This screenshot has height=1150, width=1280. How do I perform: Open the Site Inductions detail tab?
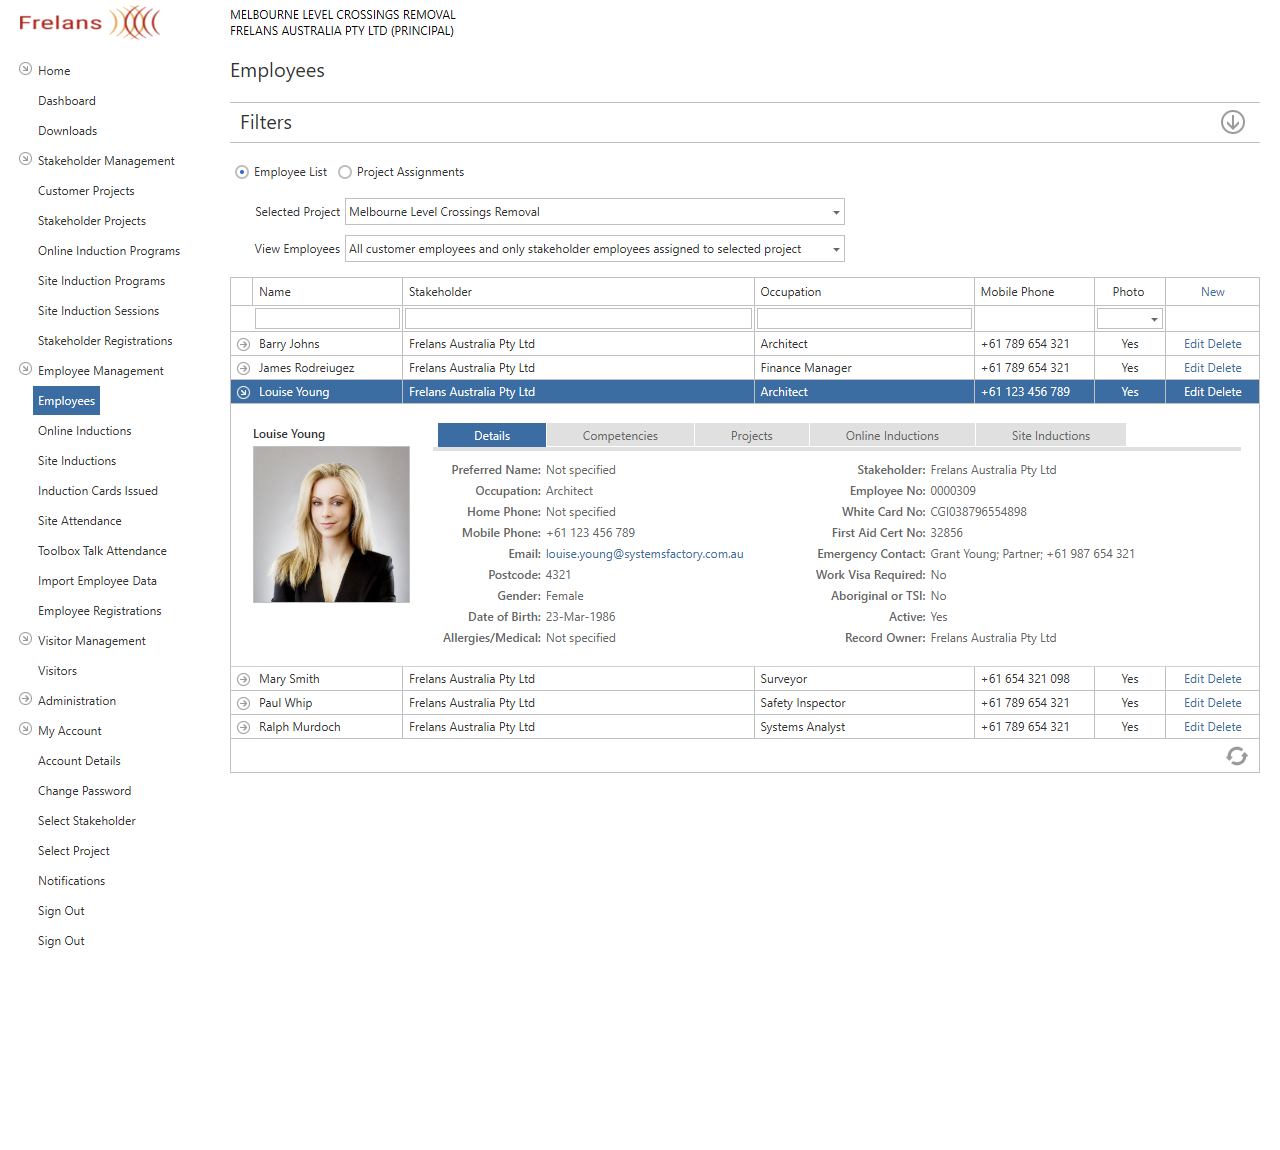1050,436
